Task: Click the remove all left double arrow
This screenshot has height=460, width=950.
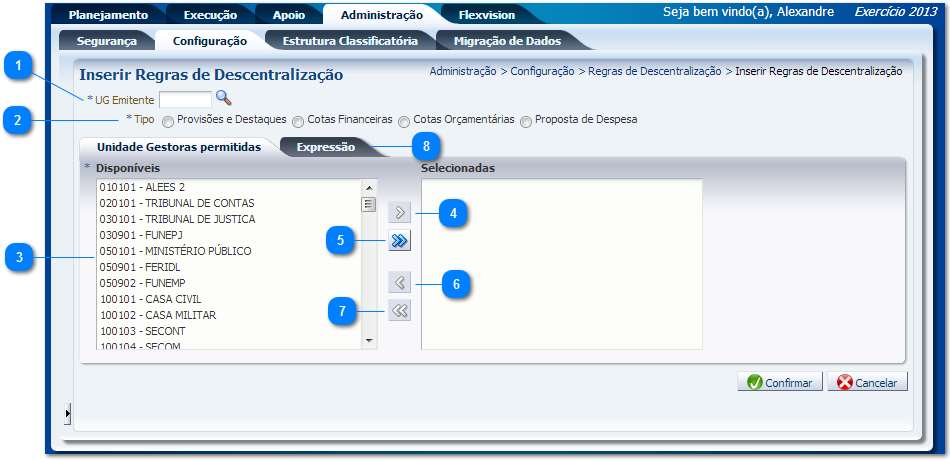Action: click(x=399, y=311)
